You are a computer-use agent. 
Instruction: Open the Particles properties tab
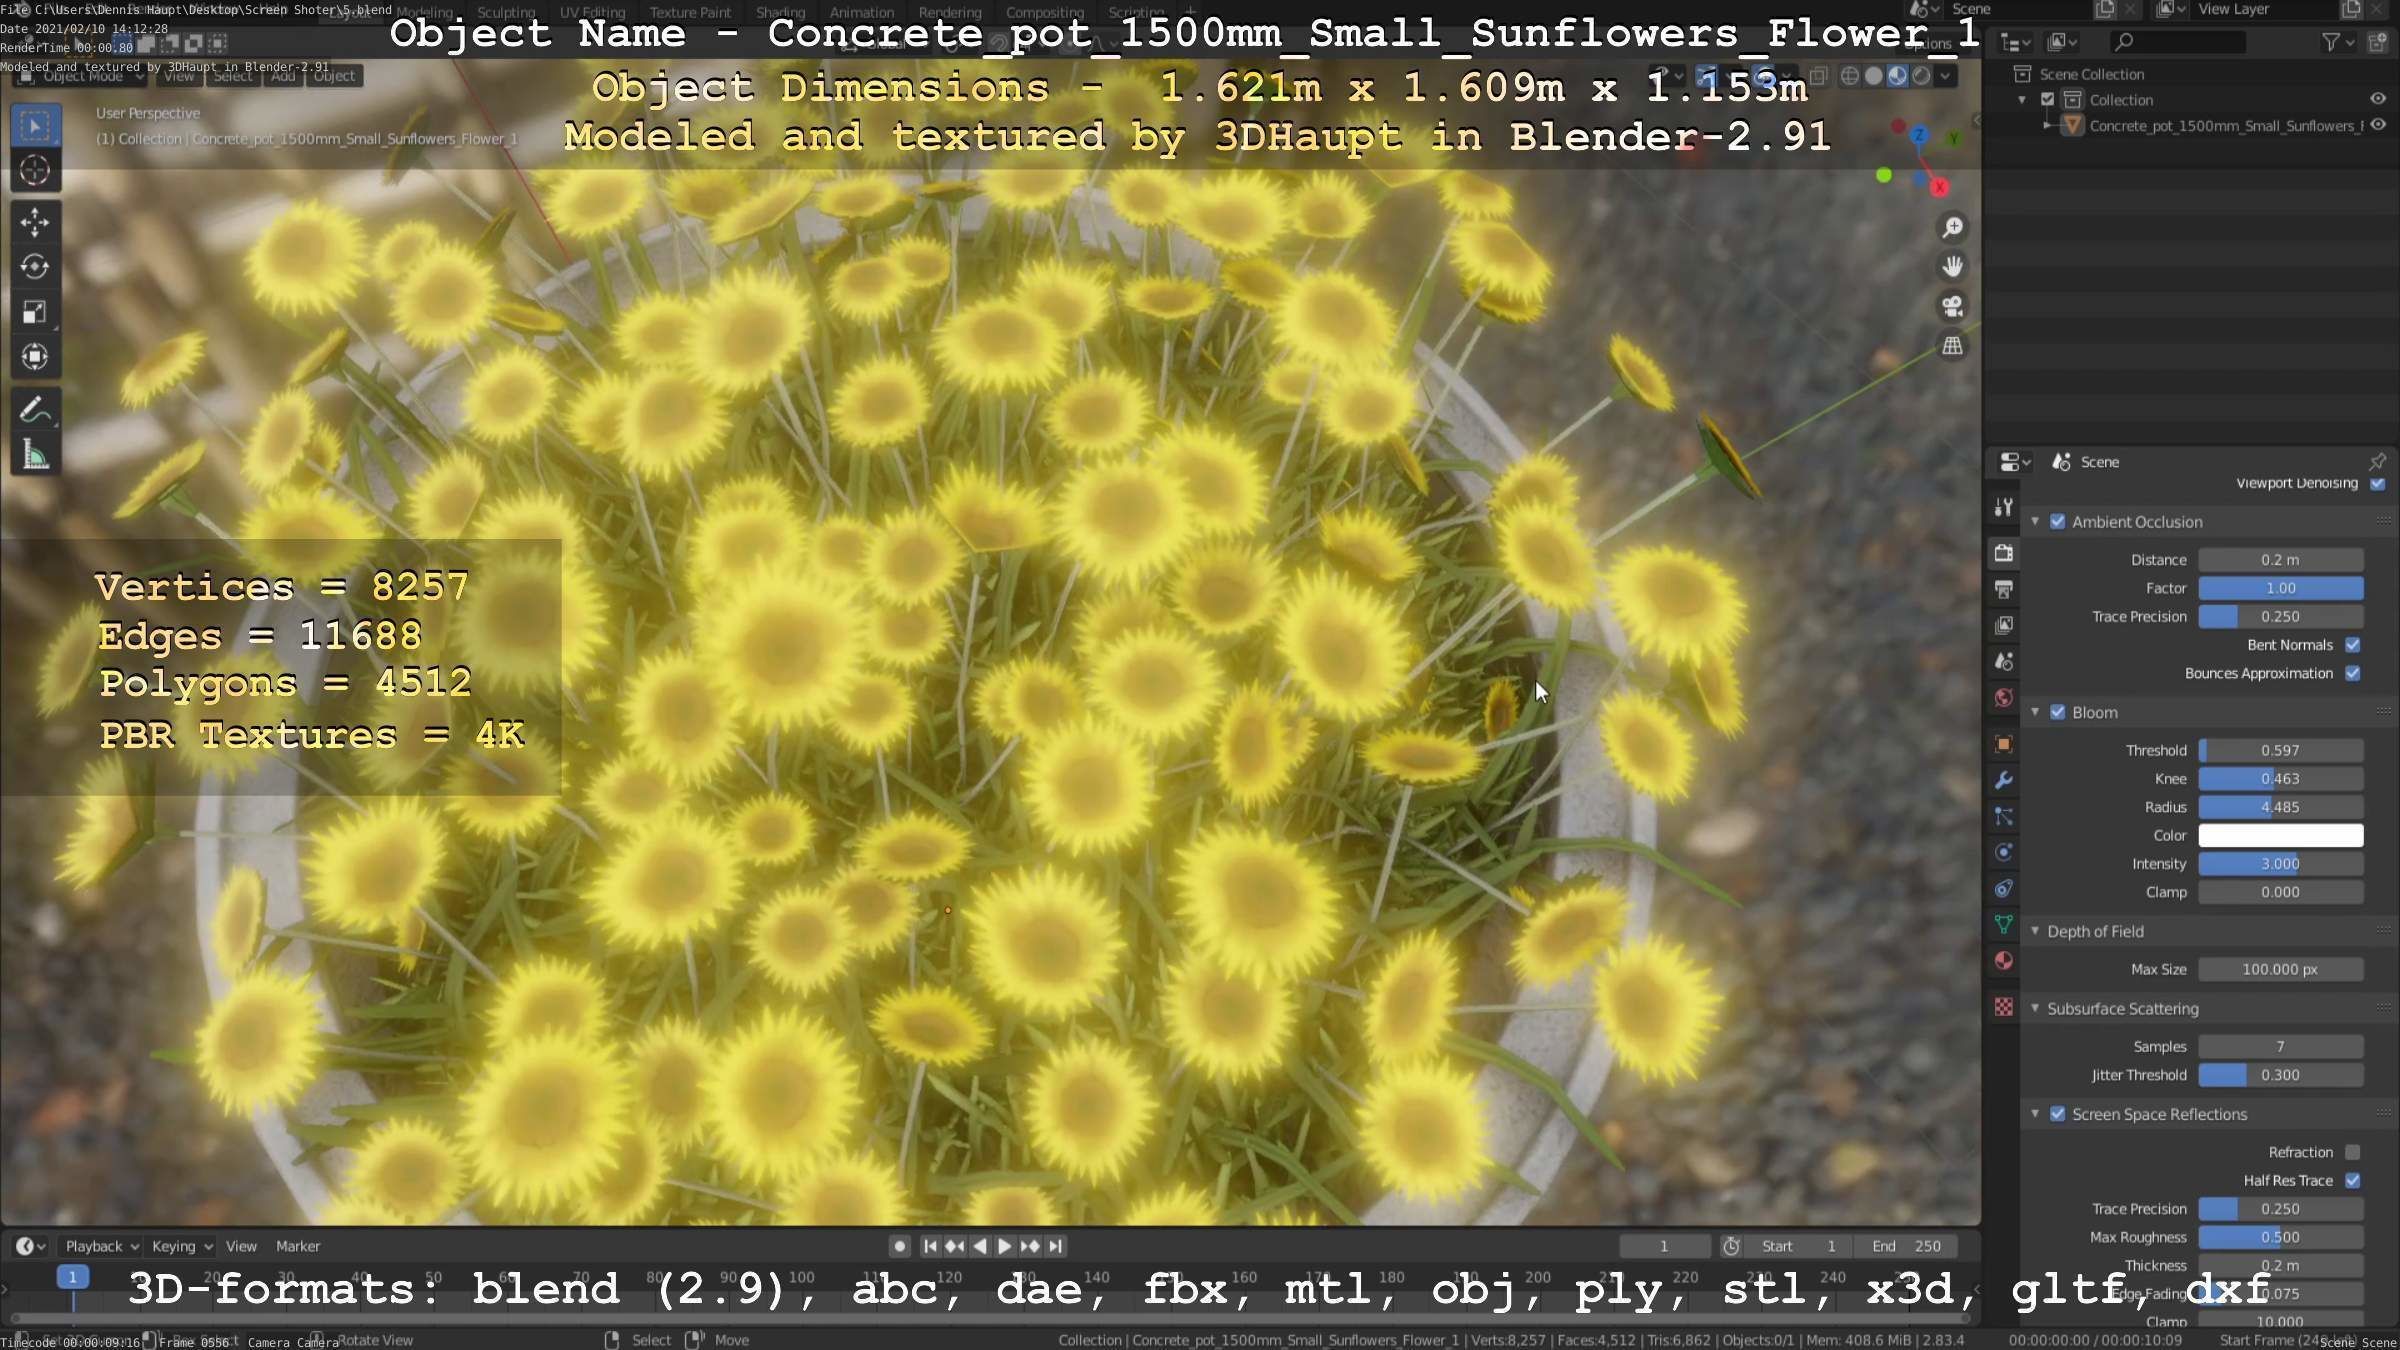coord(2003,816)
